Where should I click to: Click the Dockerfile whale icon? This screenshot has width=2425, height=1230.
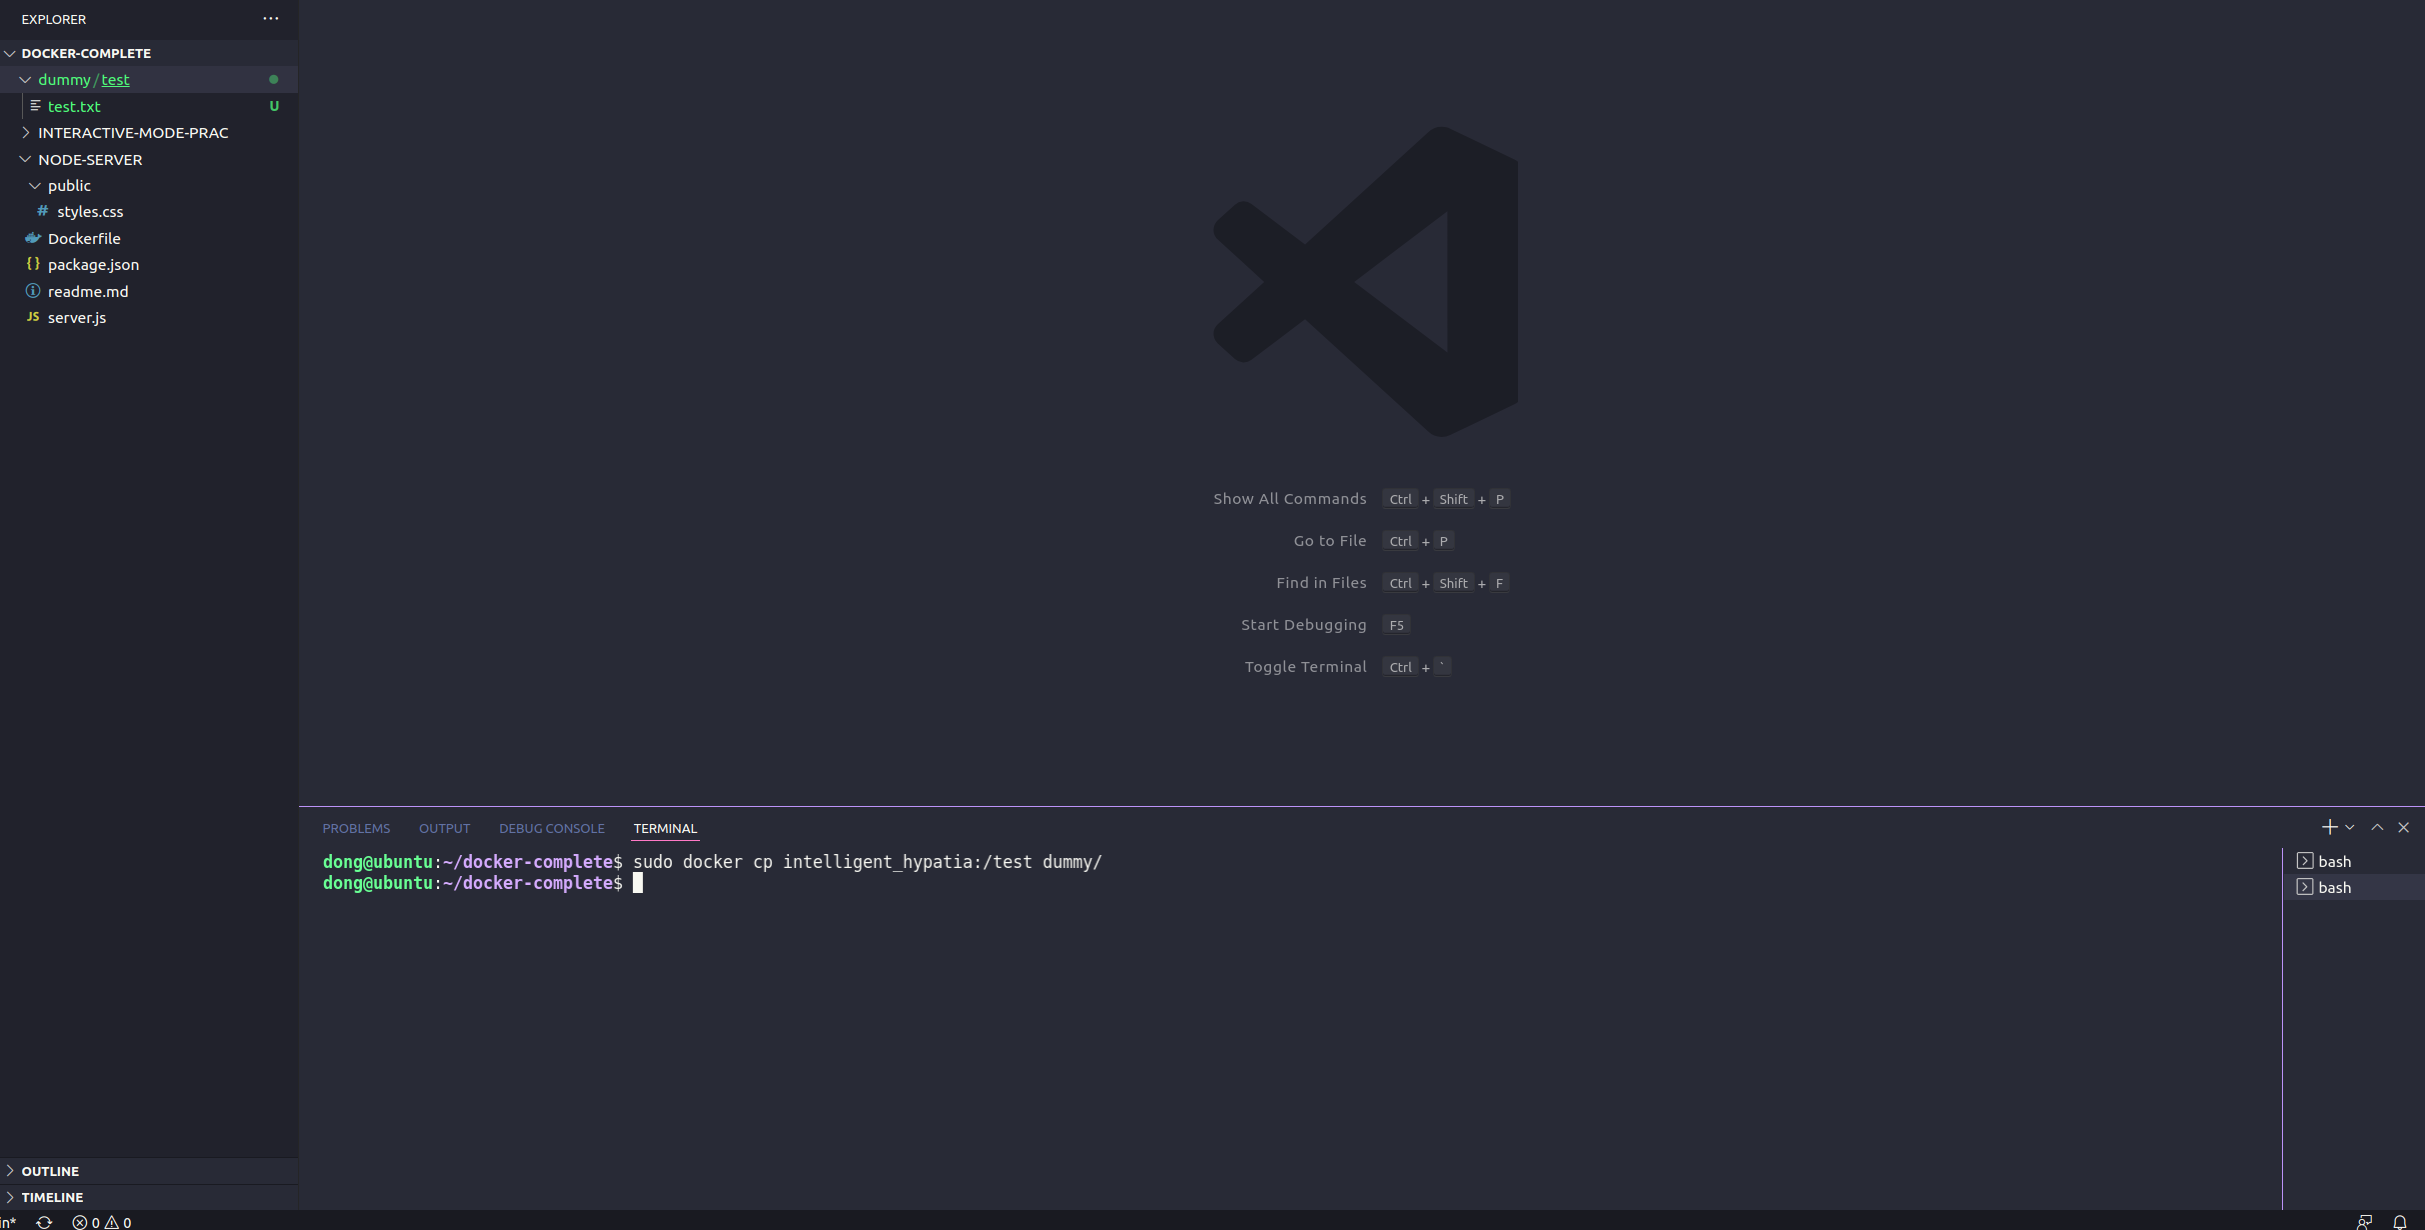click(x=33, y=238)
